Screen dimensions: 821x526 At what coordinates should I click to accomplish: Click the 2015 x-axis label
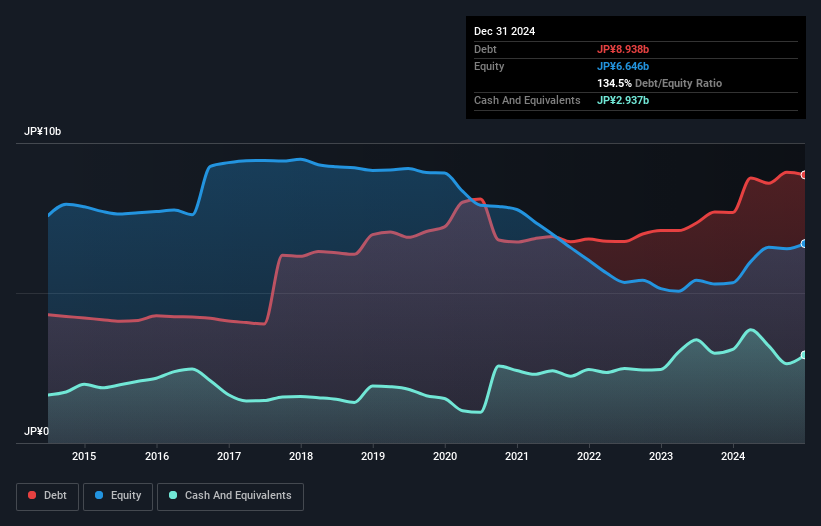coord(84,456)
